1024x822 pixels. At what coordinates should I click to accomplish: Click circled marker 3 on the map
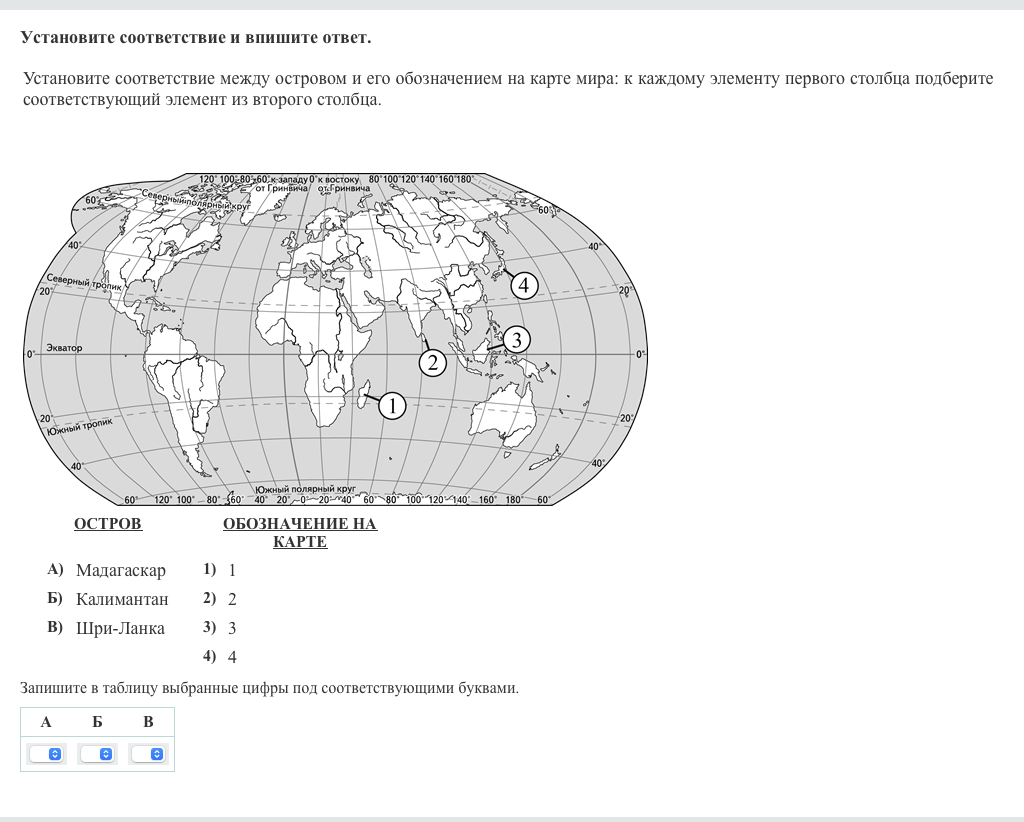tap(516, 340)
